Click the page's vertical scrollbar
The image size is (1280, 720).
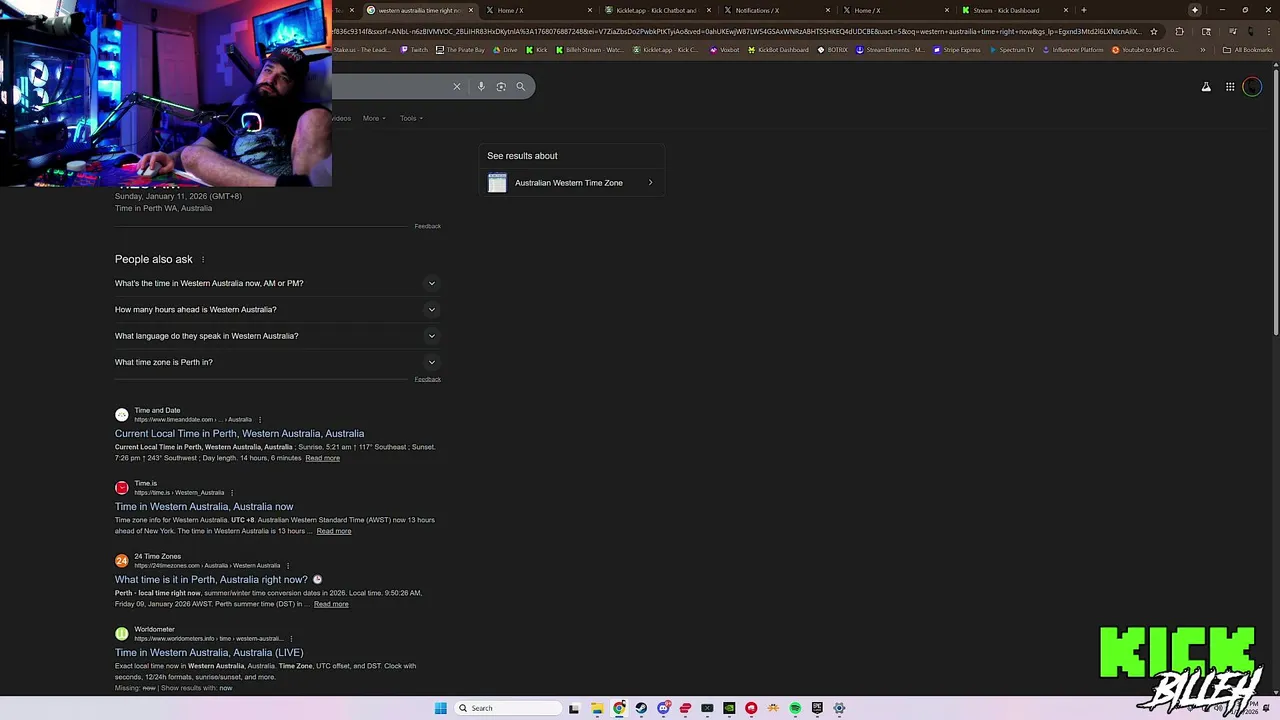pos(1275,200)
